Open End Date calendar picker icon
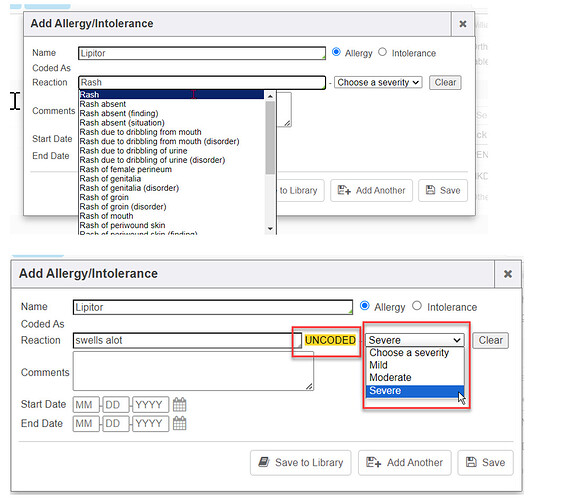This screenshot has height=500, width=568. pos(179,423)
